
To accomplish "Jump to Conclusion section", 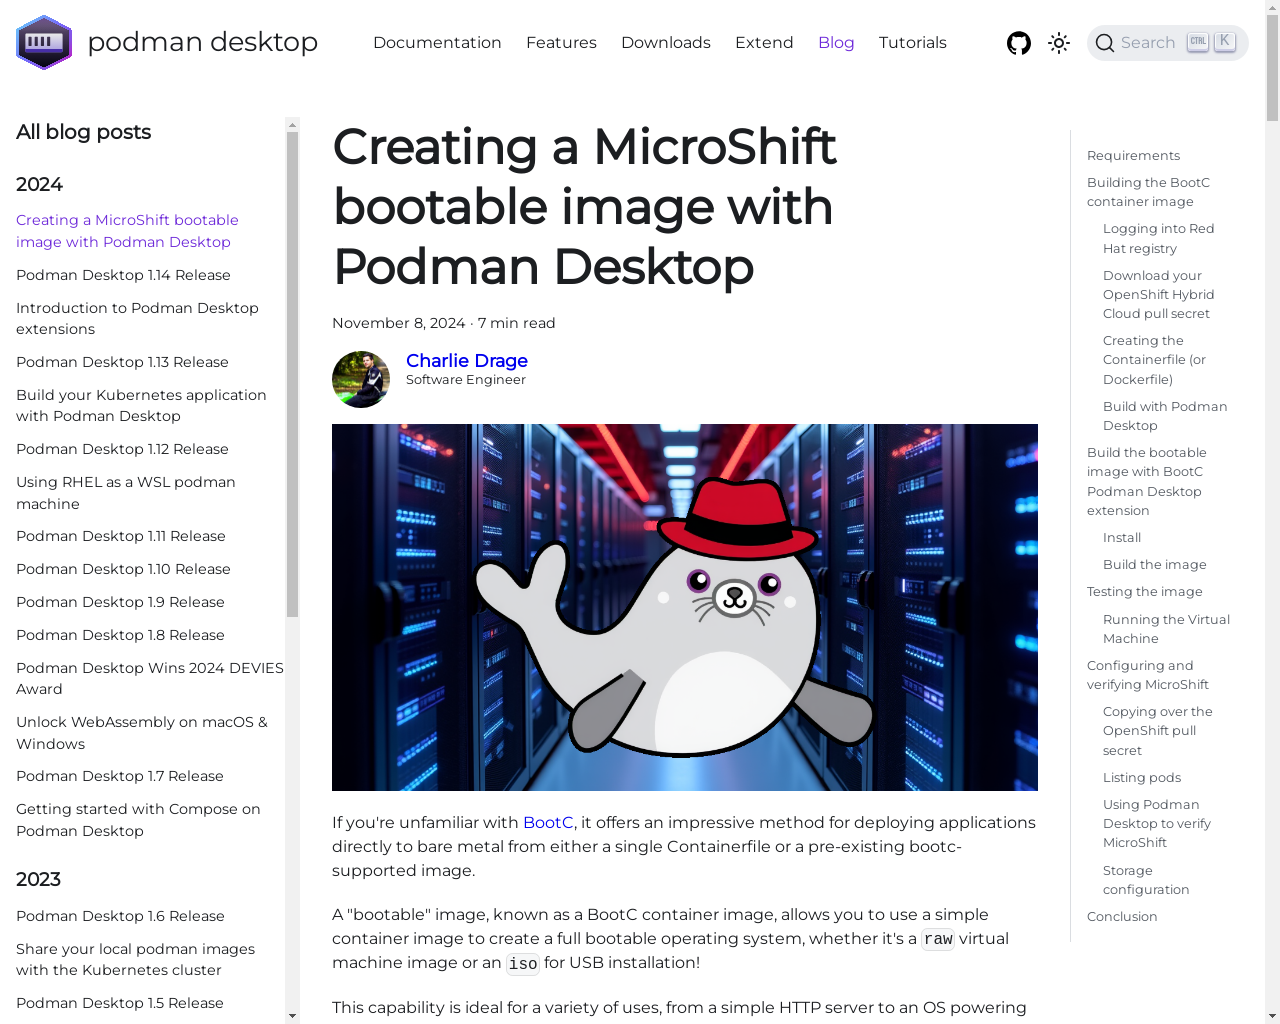I will click(x=1122, y=916).
